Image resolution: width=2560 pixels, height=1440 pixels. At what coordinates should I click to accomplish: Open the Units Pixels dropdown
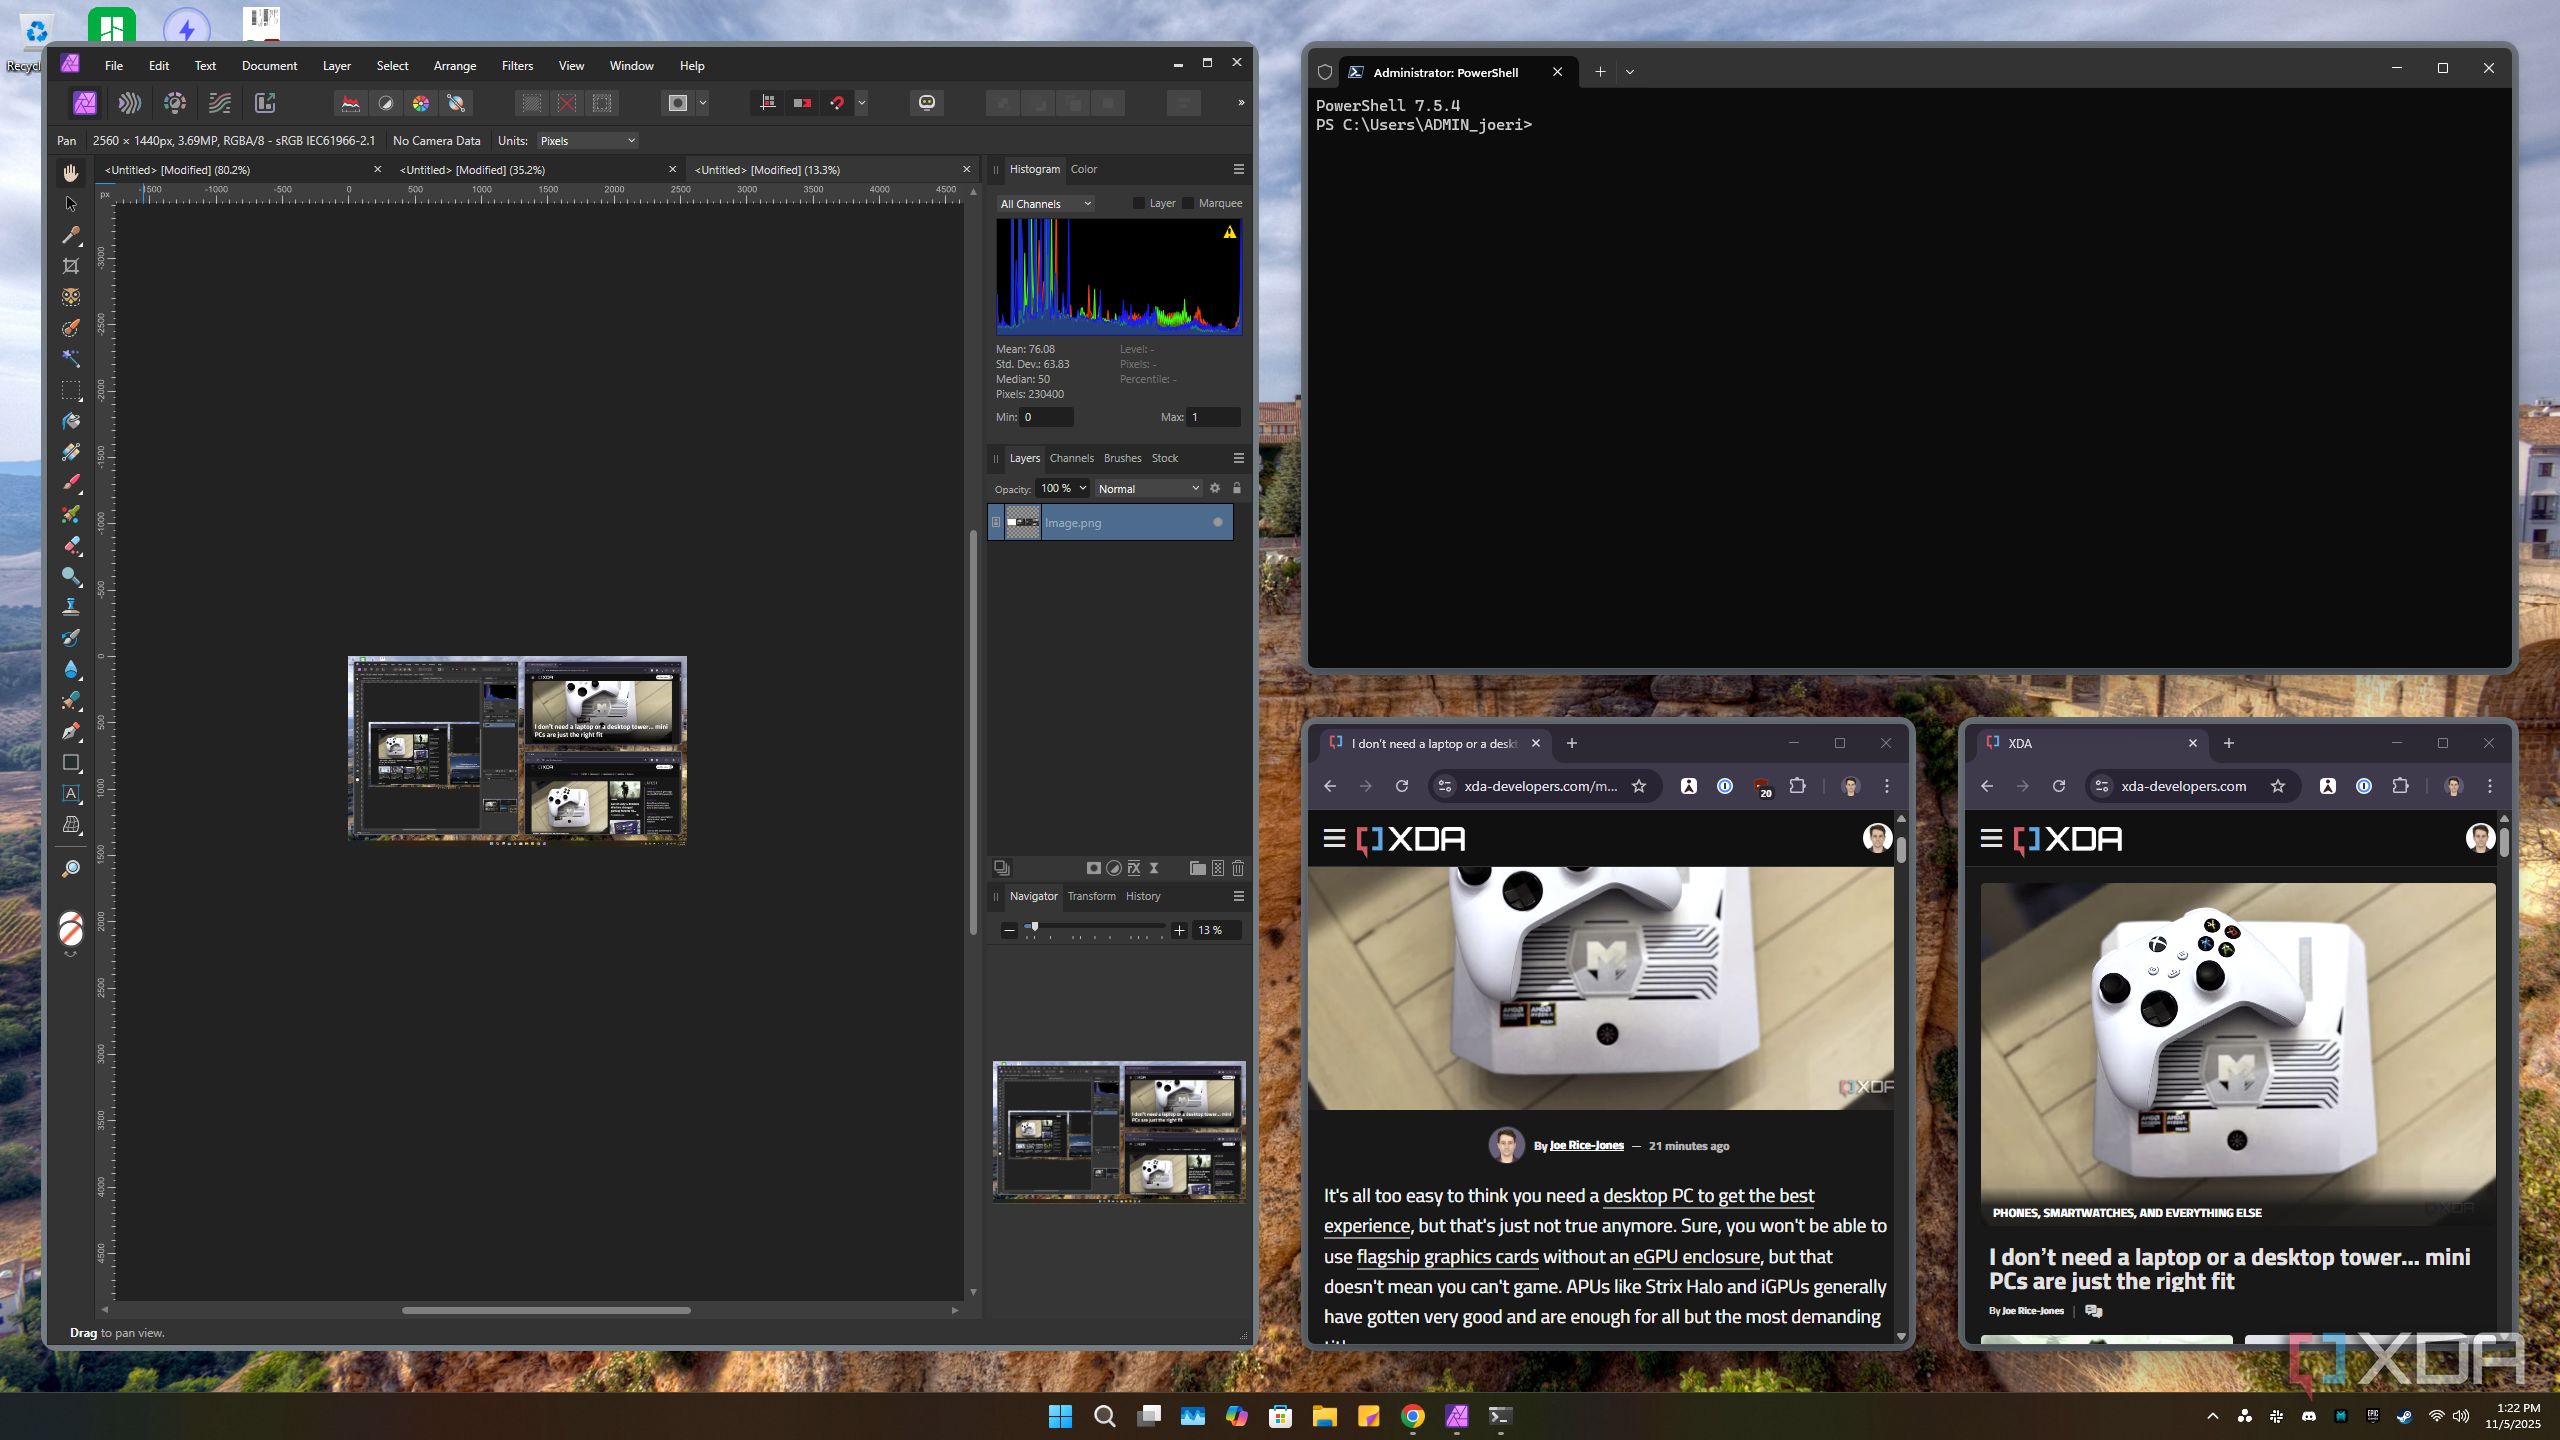coord(587,141)
